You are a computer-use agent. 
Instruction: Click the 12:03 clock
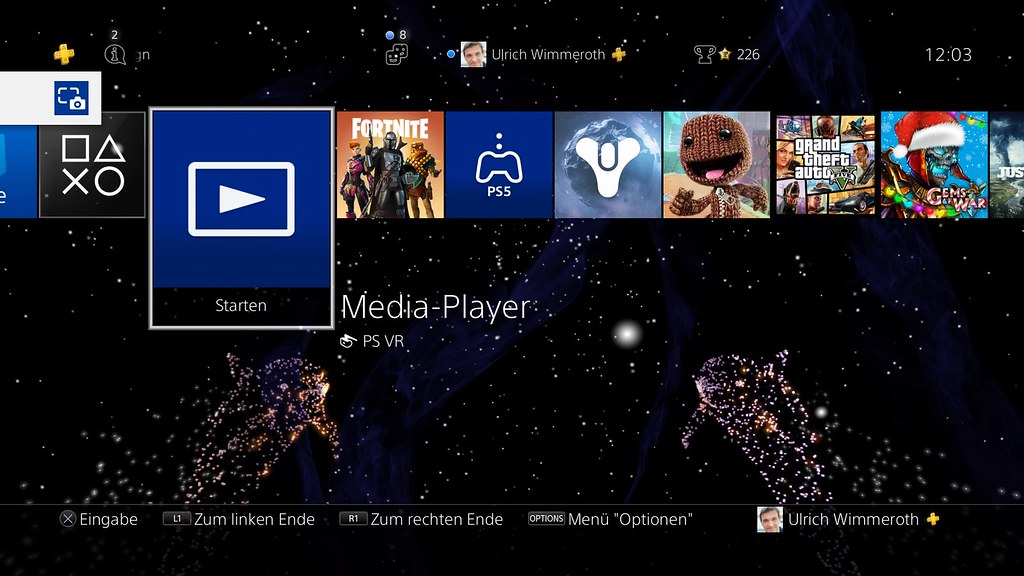(948, 55)
